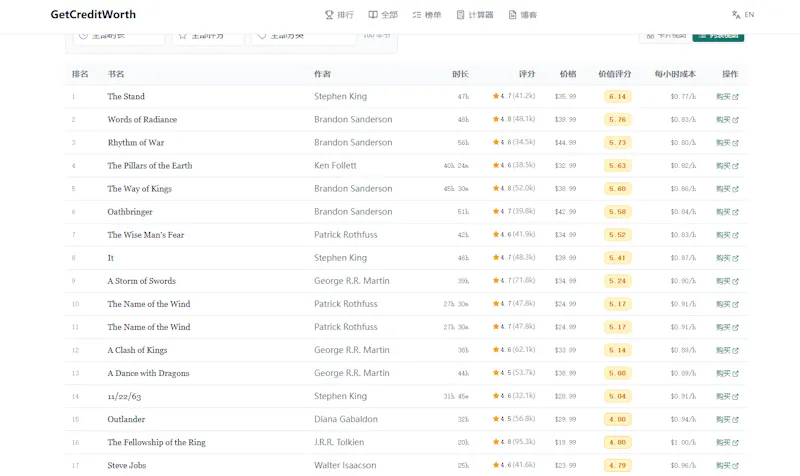This screenshot has width=800, height=476.
Task: Click author Walter Isaacson
Action: 345,465
